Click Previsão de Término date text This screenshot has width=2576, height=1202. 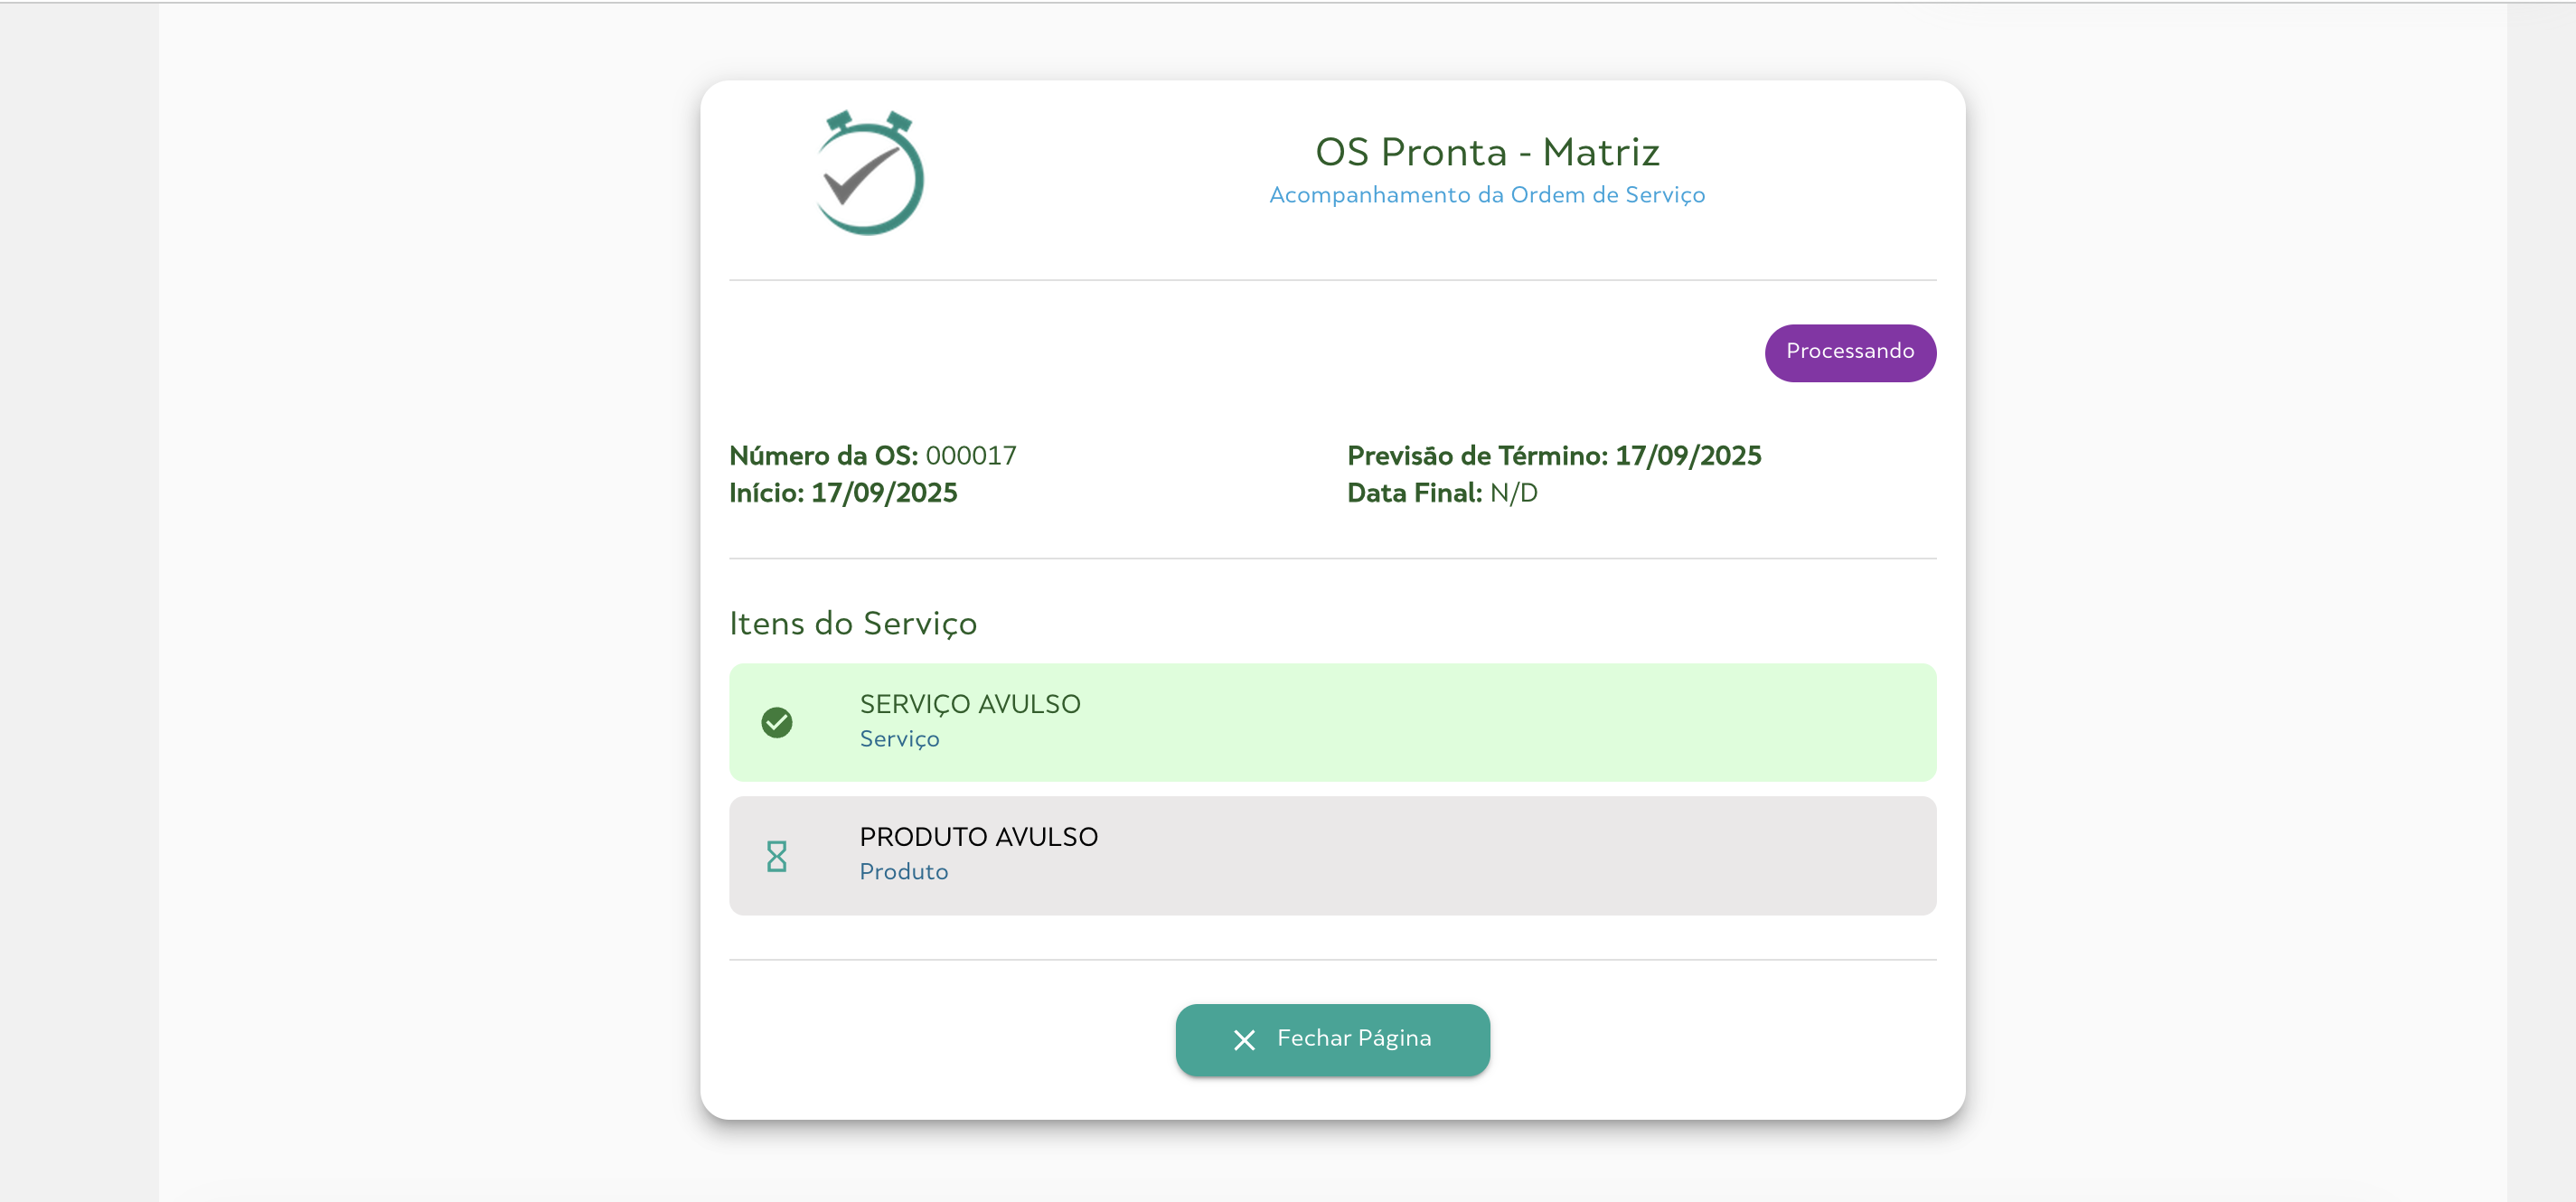[x=1553, y=456]
